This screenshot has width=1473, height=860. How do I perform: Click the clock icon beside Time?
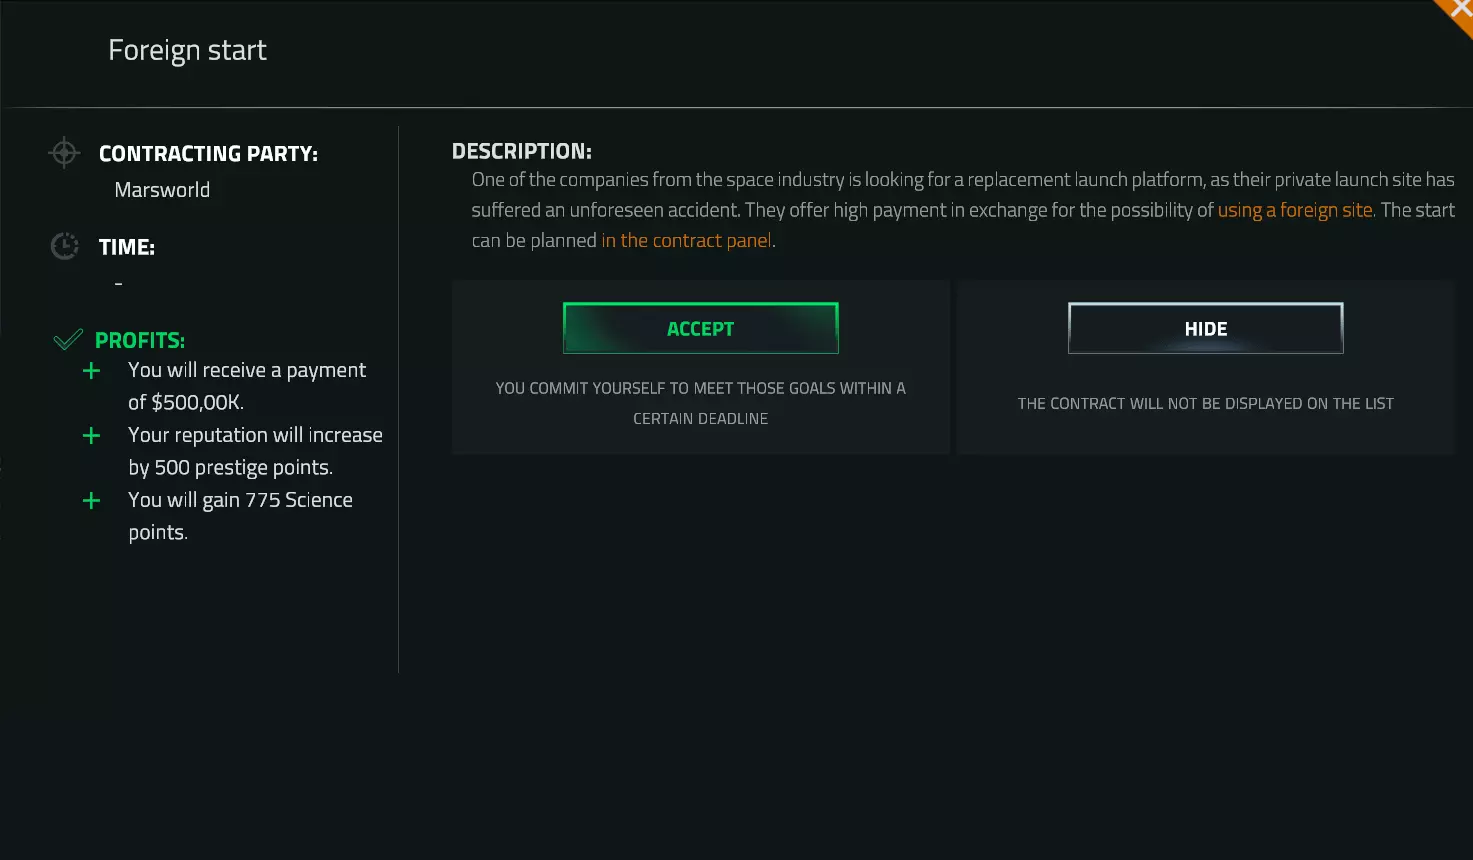(x=64, y=246)
